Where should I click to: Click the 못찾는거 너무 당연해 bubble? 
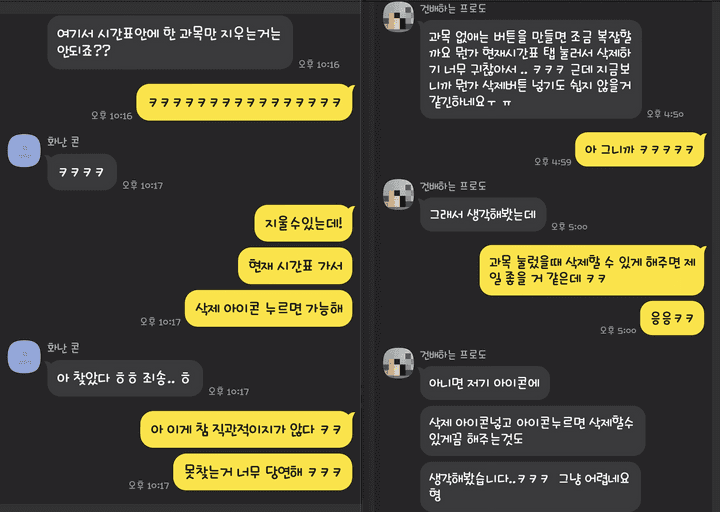263,472
